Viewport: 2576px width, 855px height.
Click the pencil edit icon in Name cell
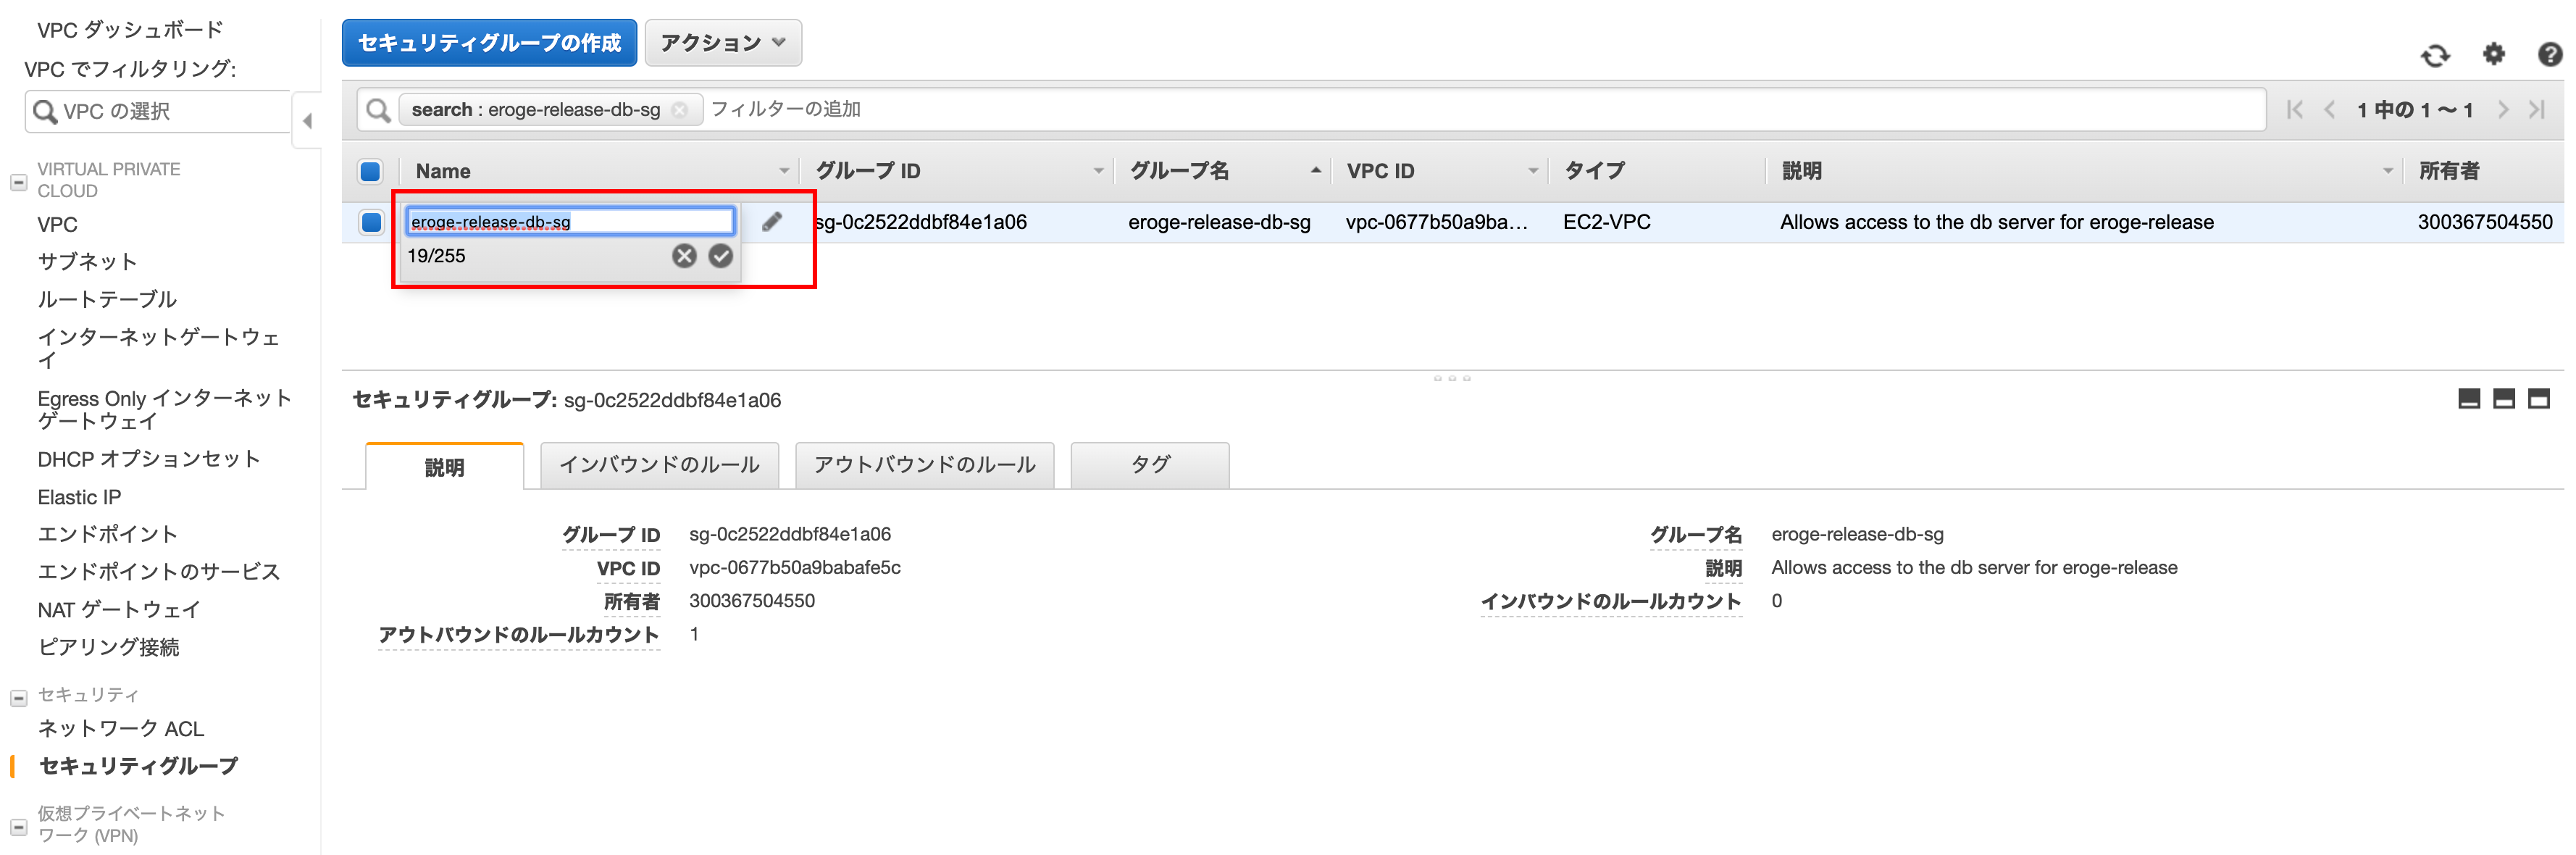click(x=772, y=222)
